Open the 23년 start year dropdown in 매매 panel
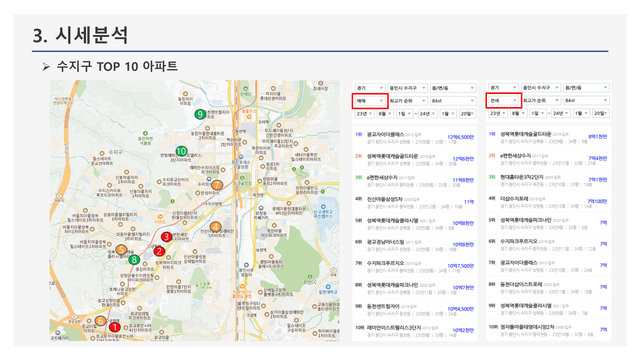 pos(364,113)
